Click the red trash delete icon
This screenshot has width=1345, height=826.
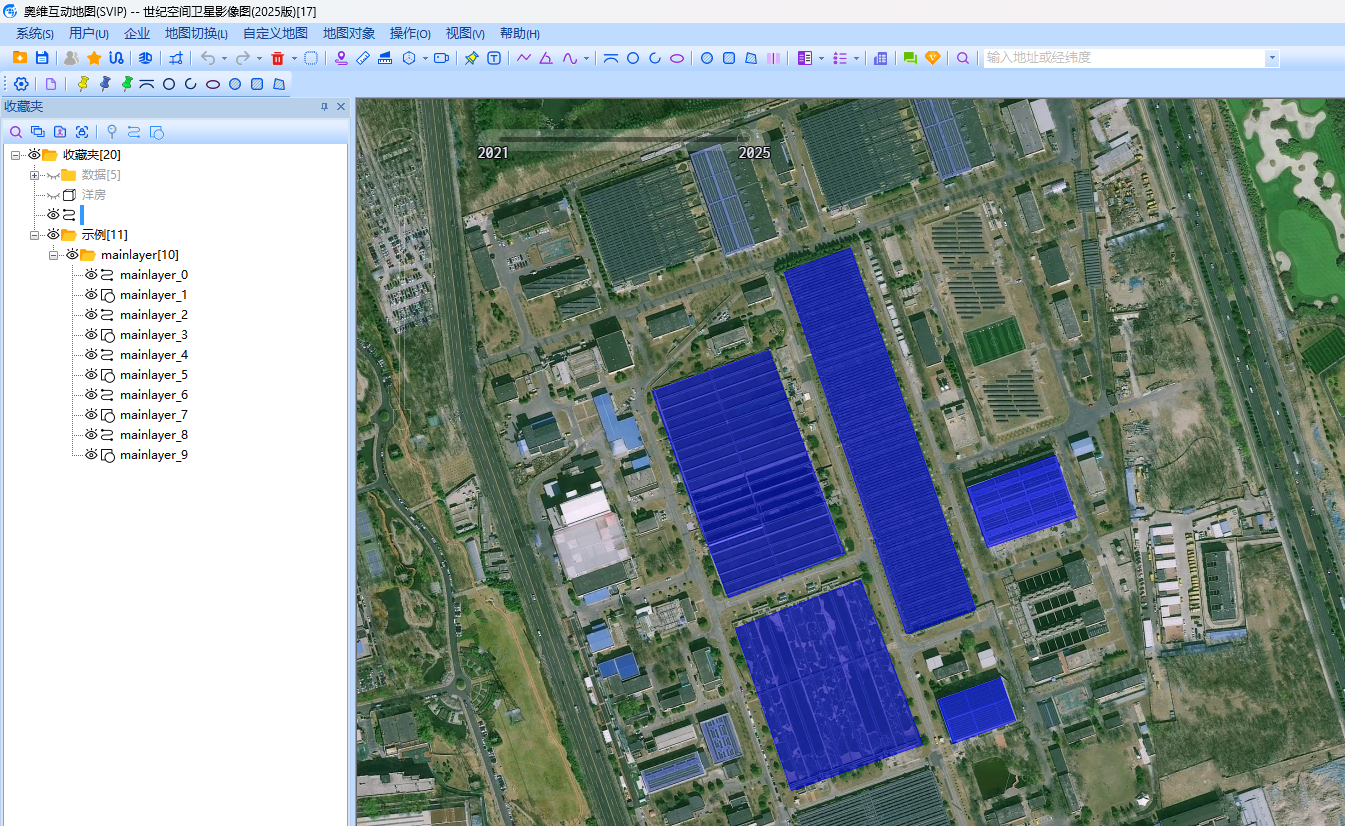pos(278,58)
